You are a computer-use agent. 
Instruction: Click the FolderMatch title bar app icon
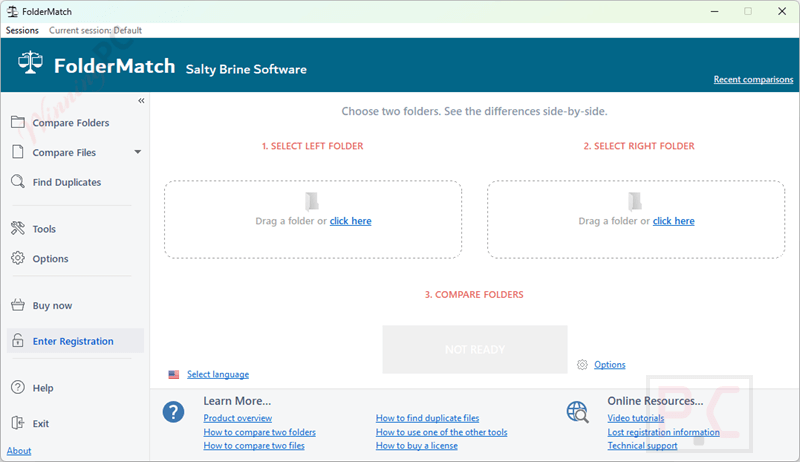12,11
